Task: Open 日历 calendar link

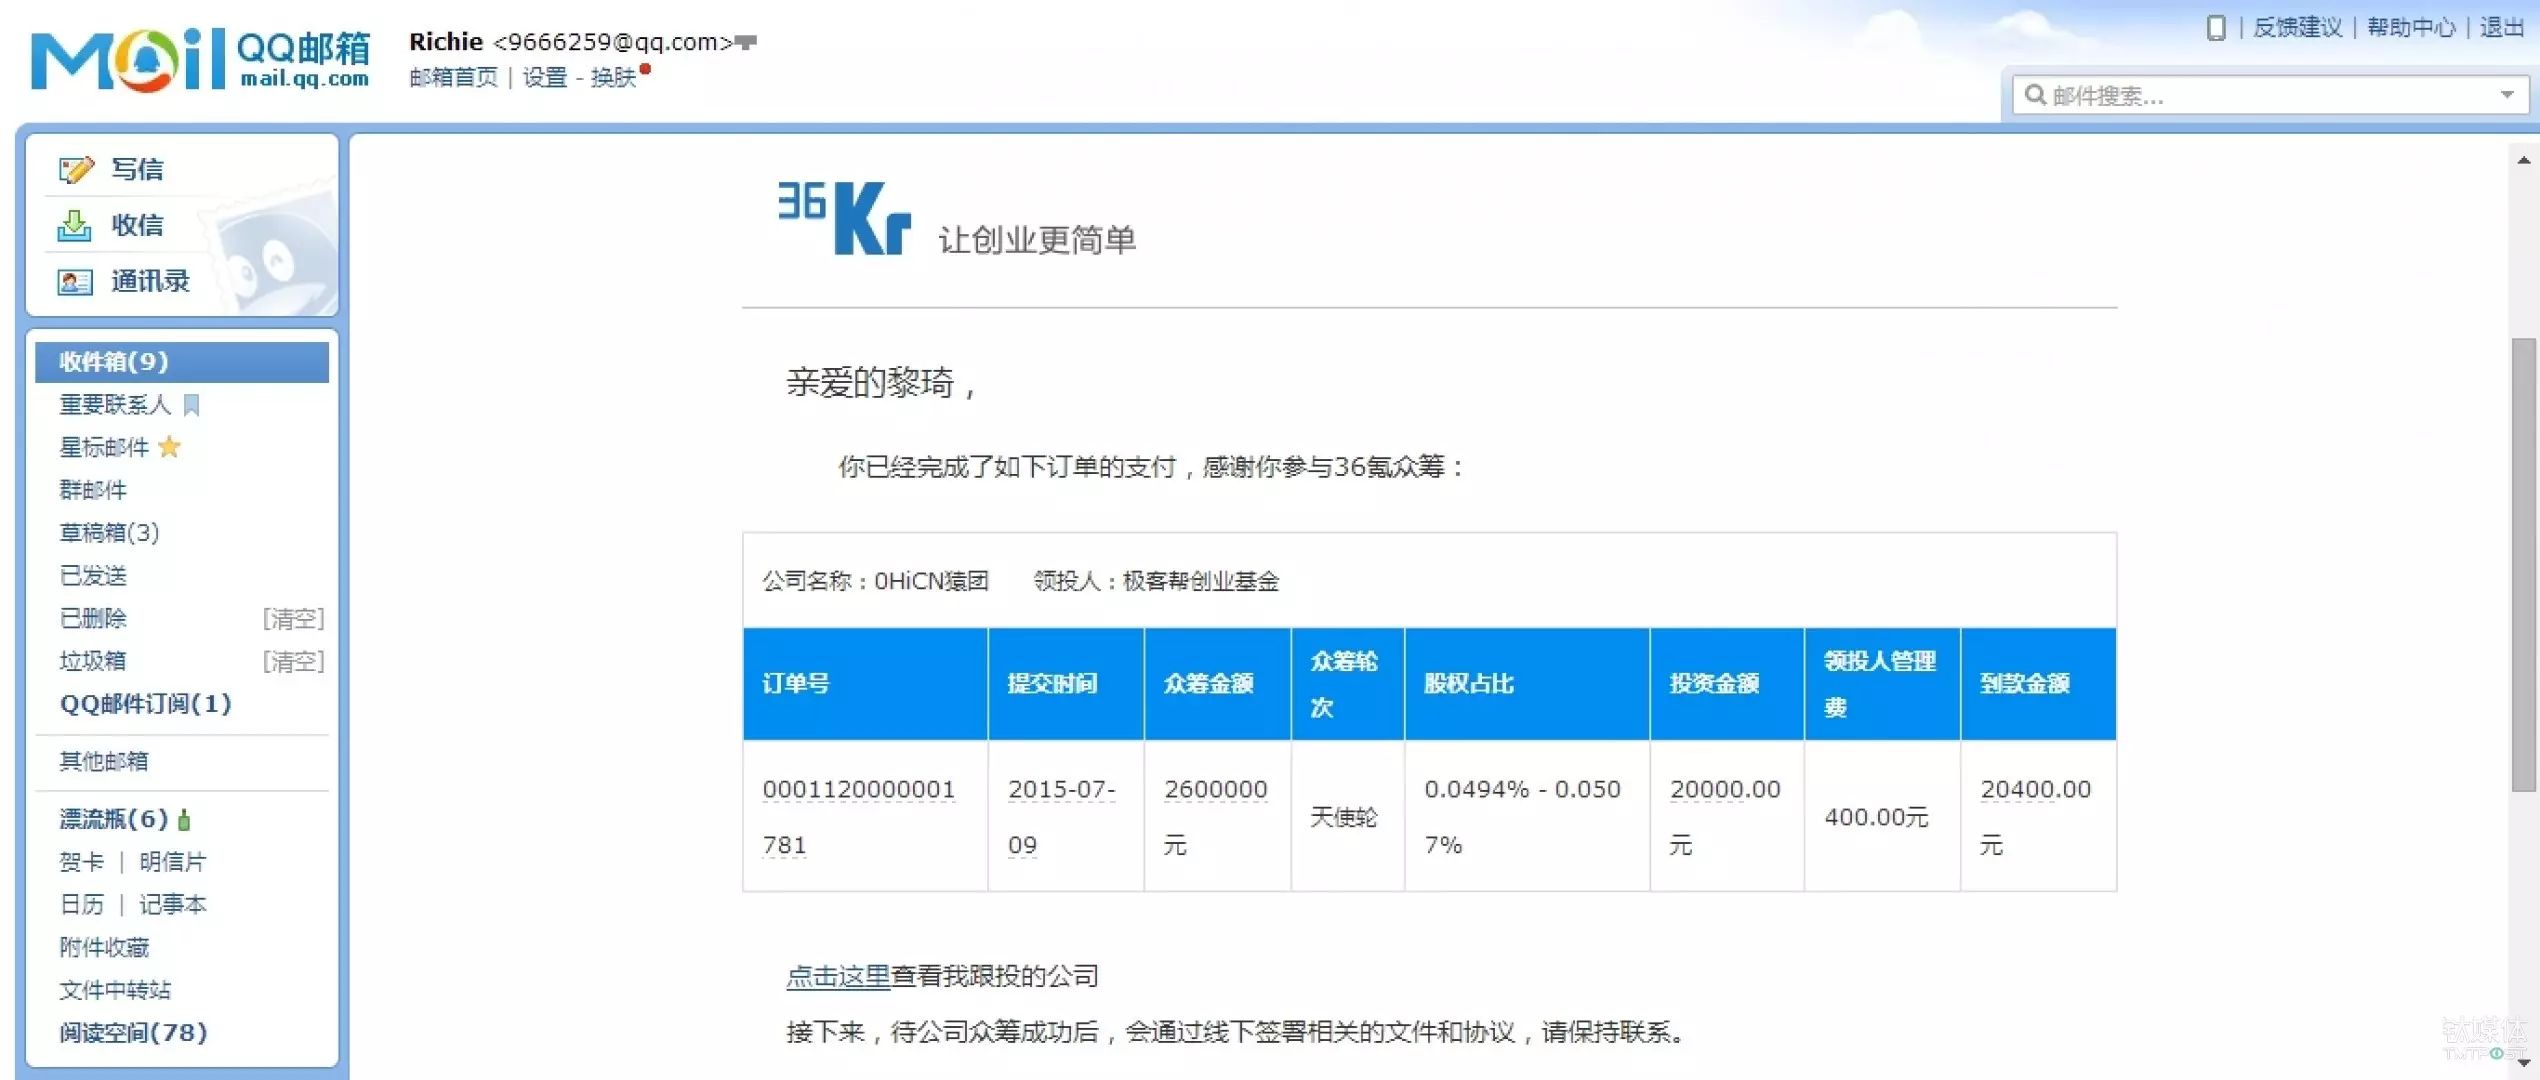Action: [x=81, y=905]
